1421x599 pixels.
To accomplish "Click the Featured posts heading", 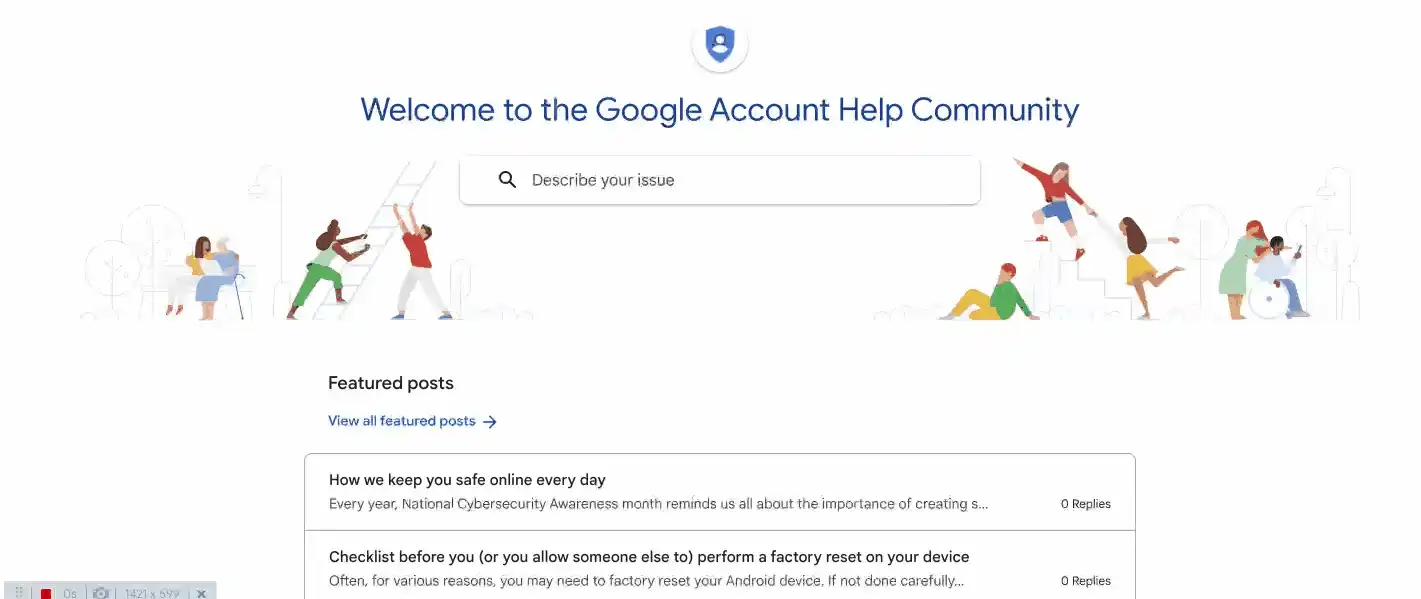I will click(x=390, y=383).
